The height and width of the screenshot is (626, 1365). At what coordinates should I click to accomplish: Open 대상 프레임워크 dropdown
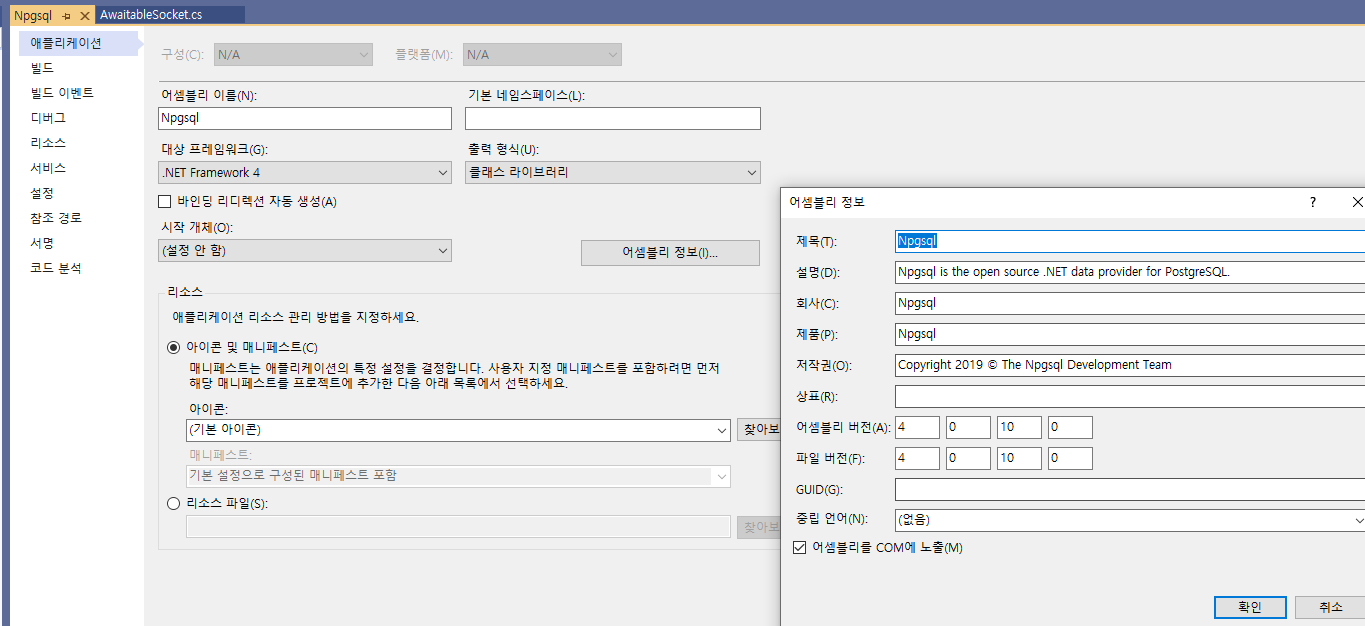point(305,172)
